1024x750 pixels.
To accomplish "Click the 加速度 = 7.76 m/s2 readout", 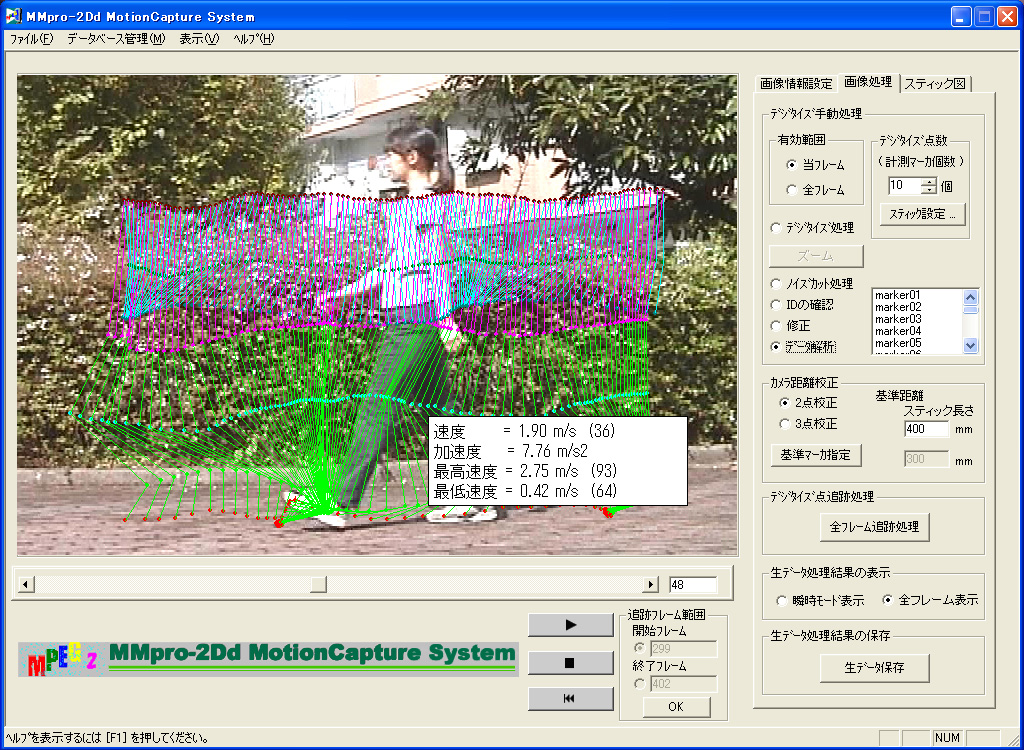I will 511,451.
